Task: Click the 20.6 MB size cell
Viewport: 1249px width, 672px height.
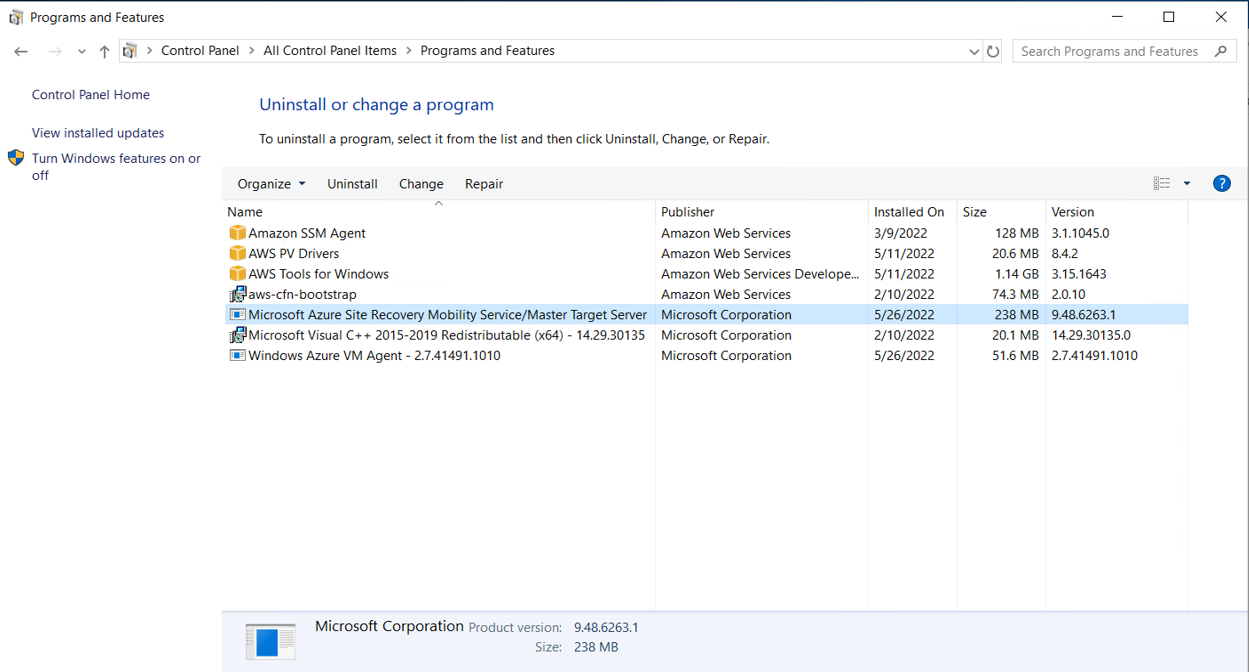Action: [1014, 253]
